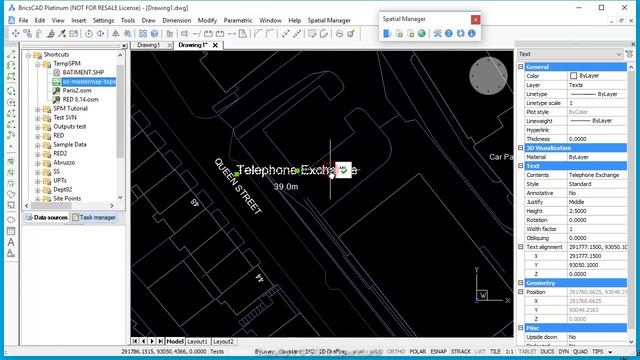This screenshot has width=640, height=360.
Task: Close the active Drawing1* tab
Action: [x=215, y=45]
